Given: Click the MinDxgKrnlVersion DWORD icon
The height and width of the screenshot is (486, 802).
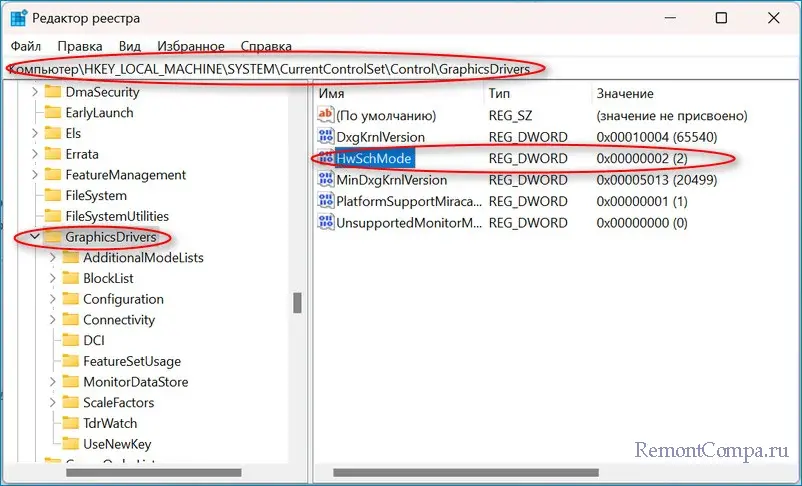Looking at the screenshot, I should [325, 180].
